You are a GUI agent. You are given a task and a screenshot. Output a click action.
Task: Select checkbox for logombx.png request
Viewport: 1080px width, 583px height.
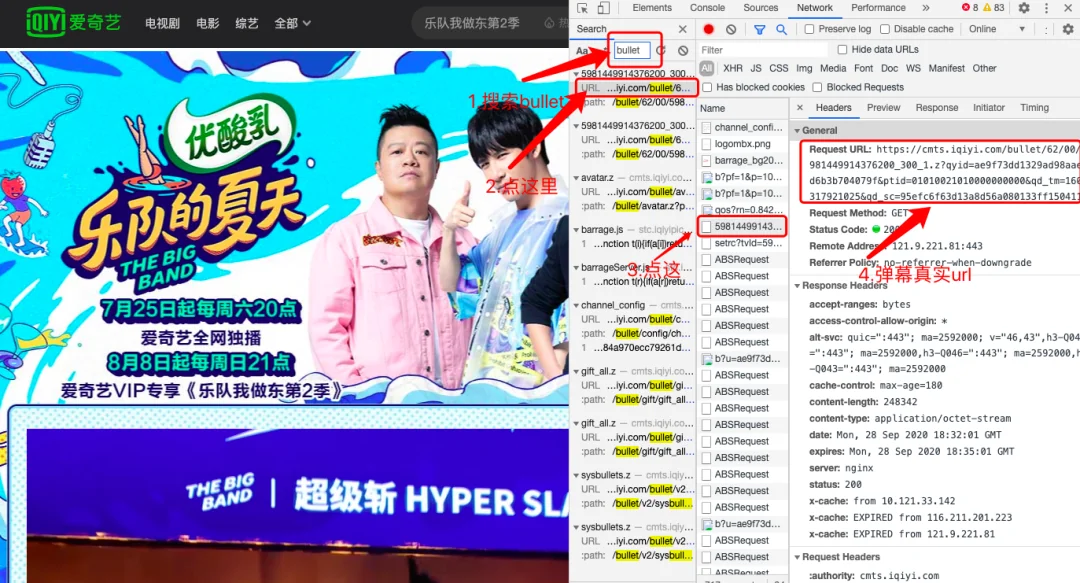(707, 144)
